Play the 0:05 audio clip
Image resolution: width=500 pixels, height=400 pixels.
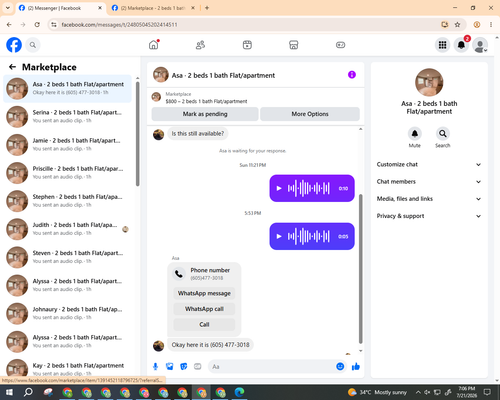279,236
